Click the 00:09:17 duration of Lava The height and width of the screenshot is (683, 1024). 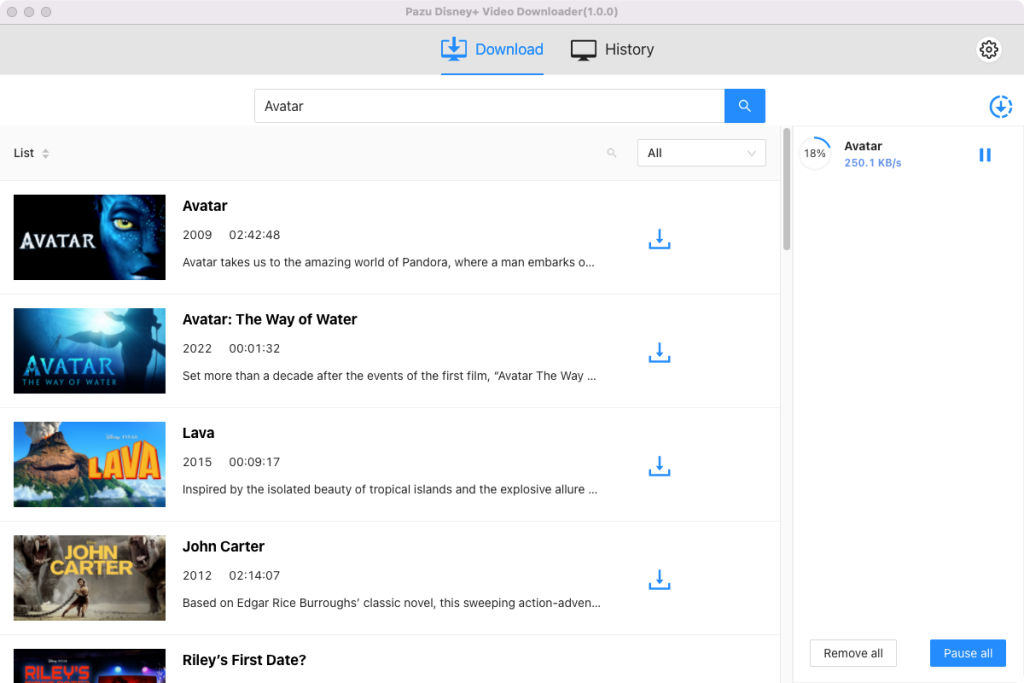pyautogui.click(x=255, y=462)
